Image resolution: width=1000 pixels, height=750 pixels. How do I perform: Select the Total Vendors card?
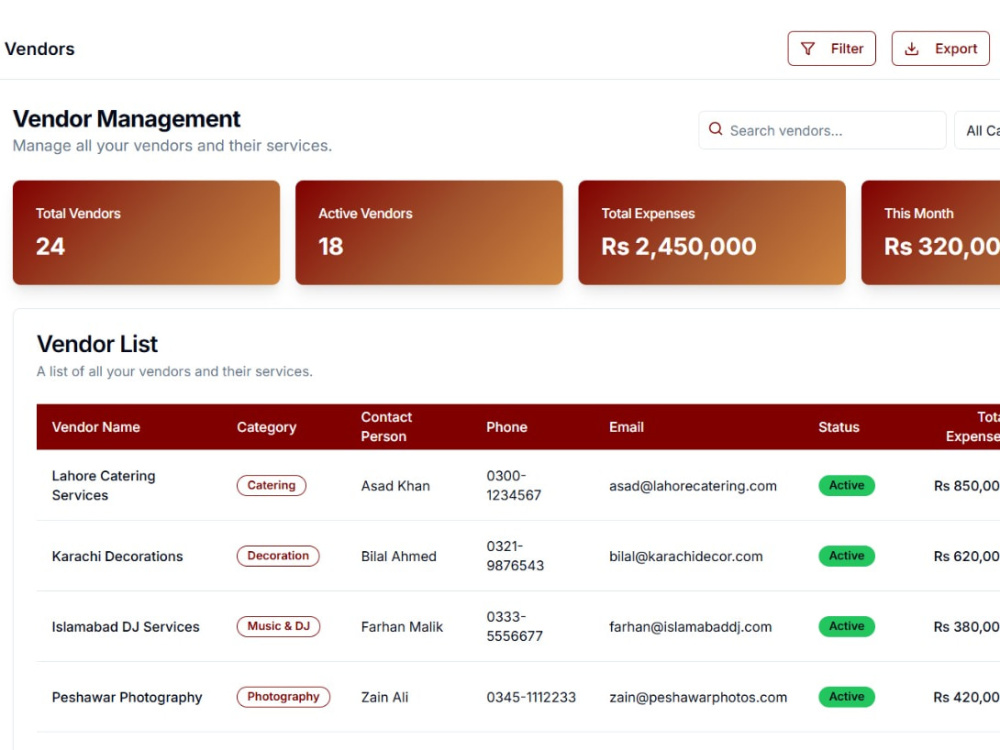click(x=146, y=232)
